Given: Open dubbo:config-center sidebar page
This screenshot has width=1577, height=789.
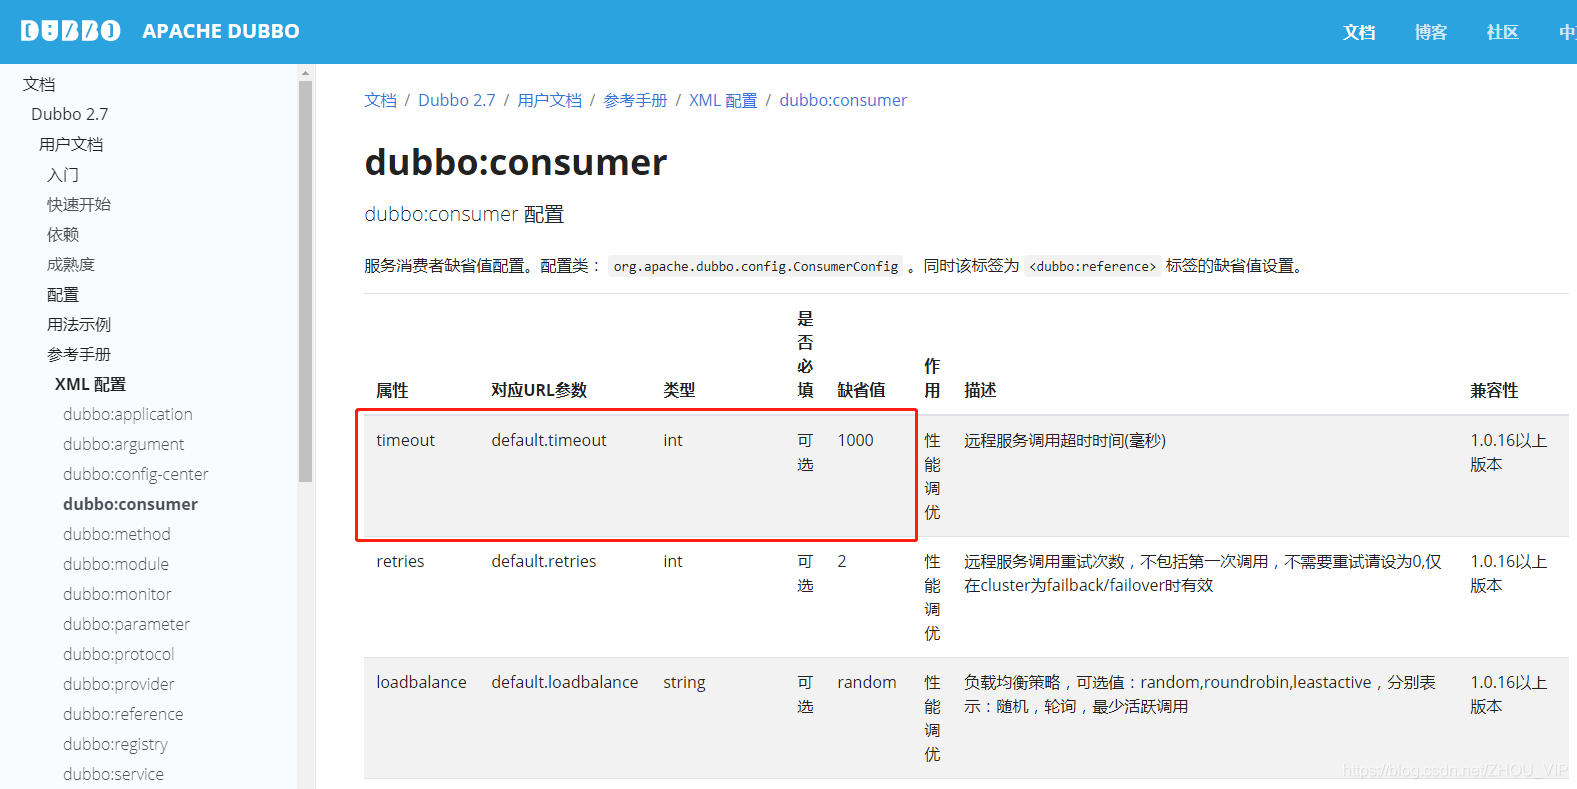Looking at the screenshot, I should click(136, 474).
